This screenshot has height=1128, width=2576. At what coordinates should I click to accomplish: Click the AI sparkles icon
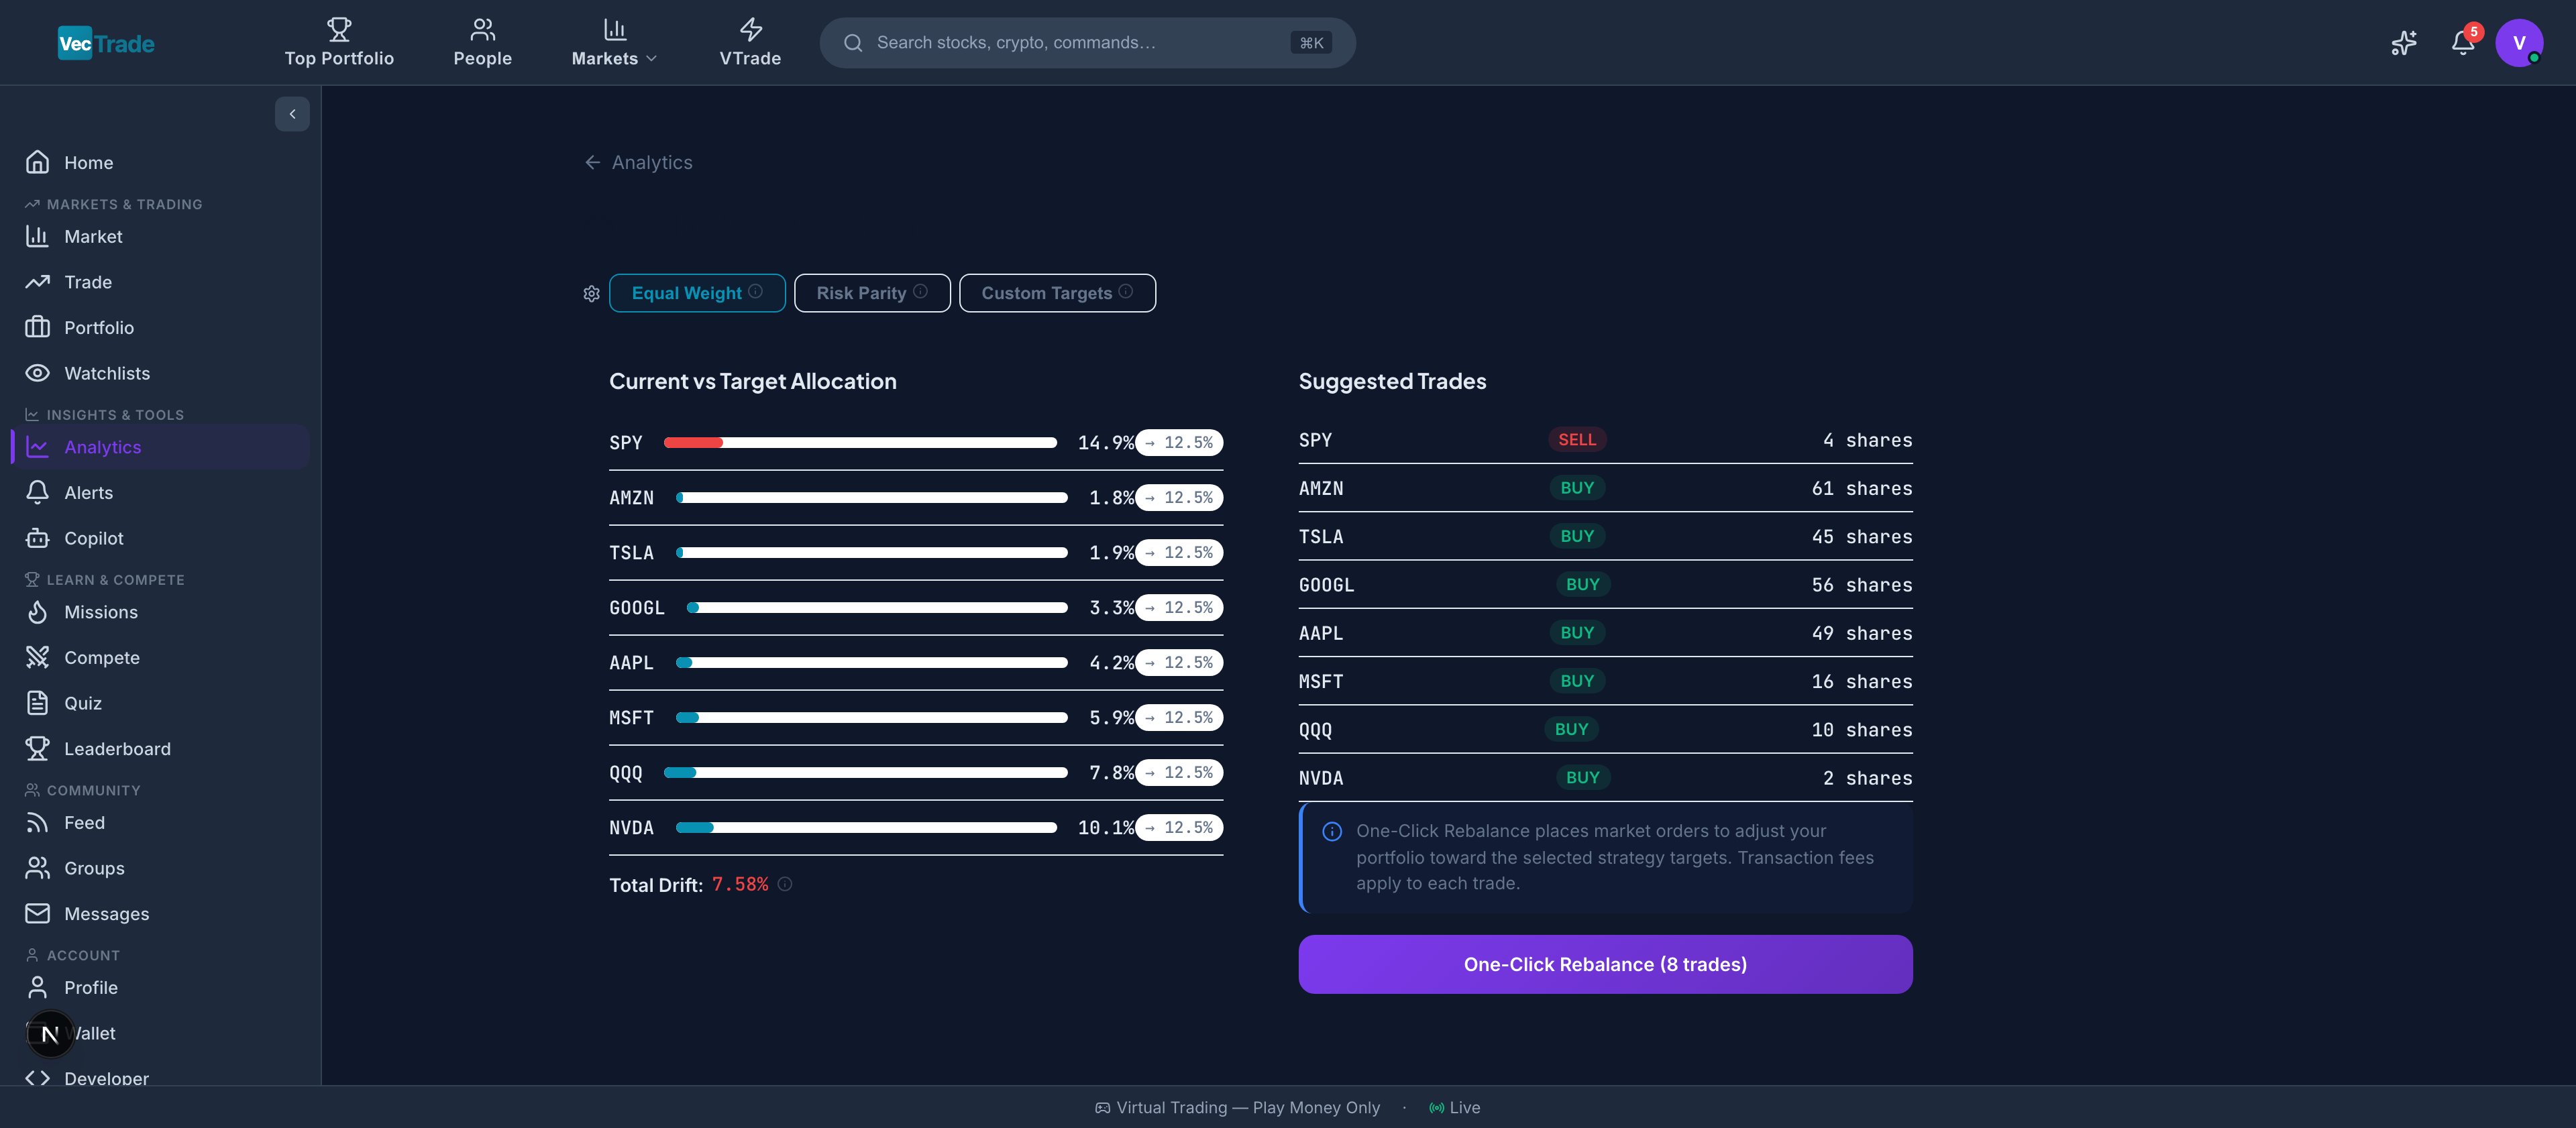point(2403,43)
